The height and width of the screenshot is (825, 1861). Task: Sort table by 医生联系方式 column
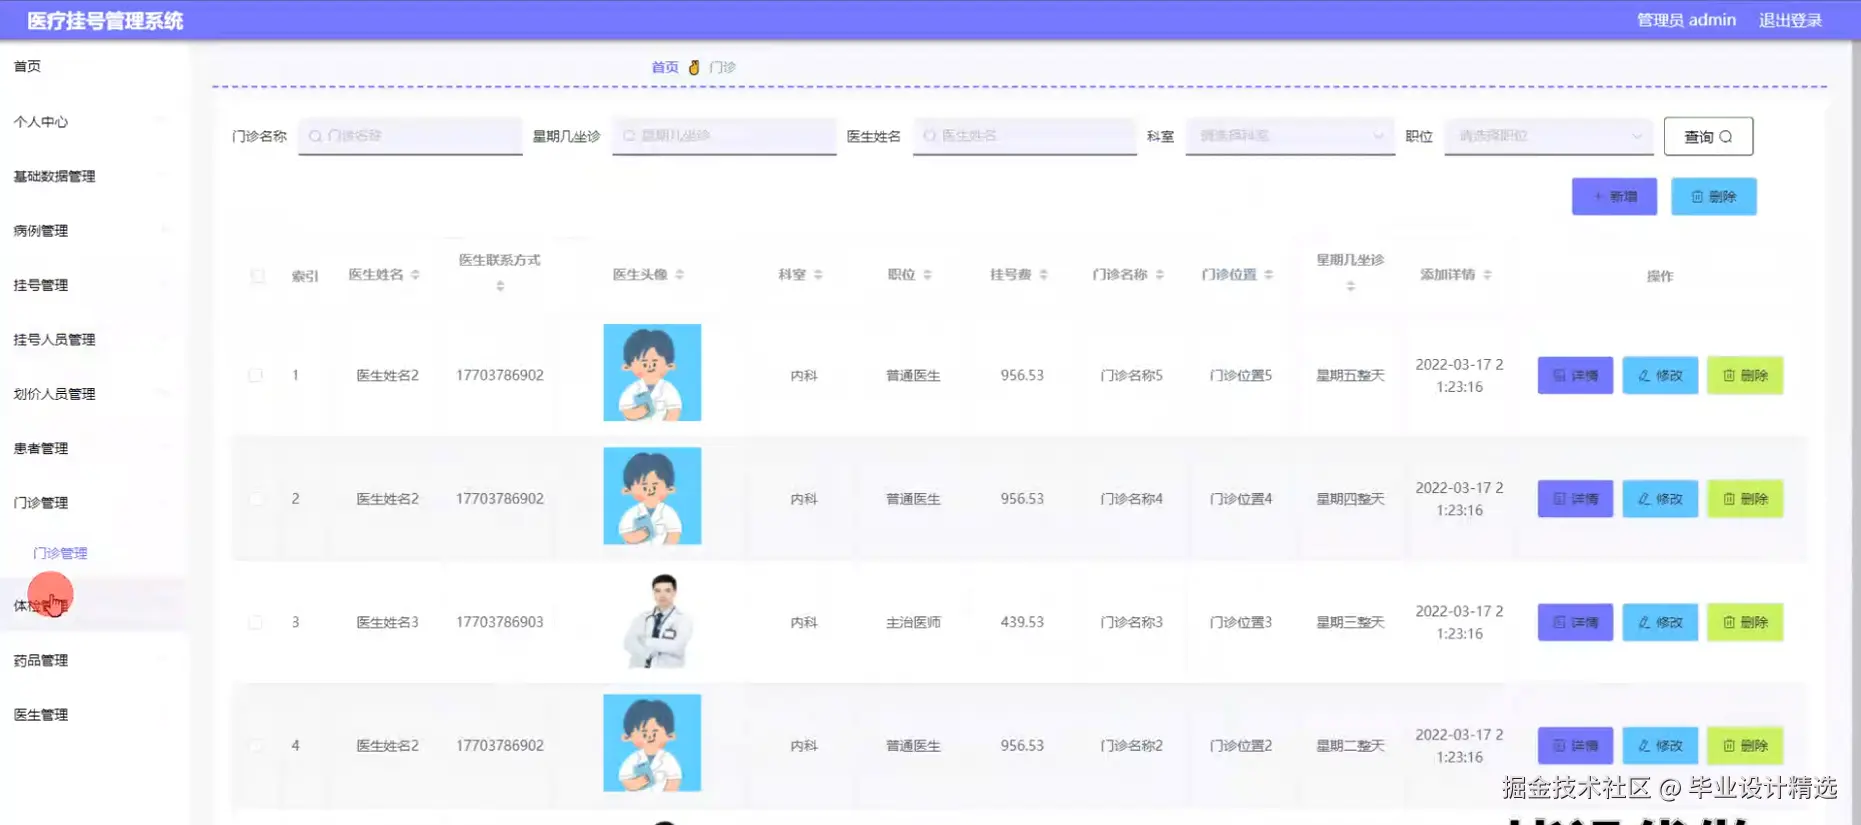tap(500, 286)
